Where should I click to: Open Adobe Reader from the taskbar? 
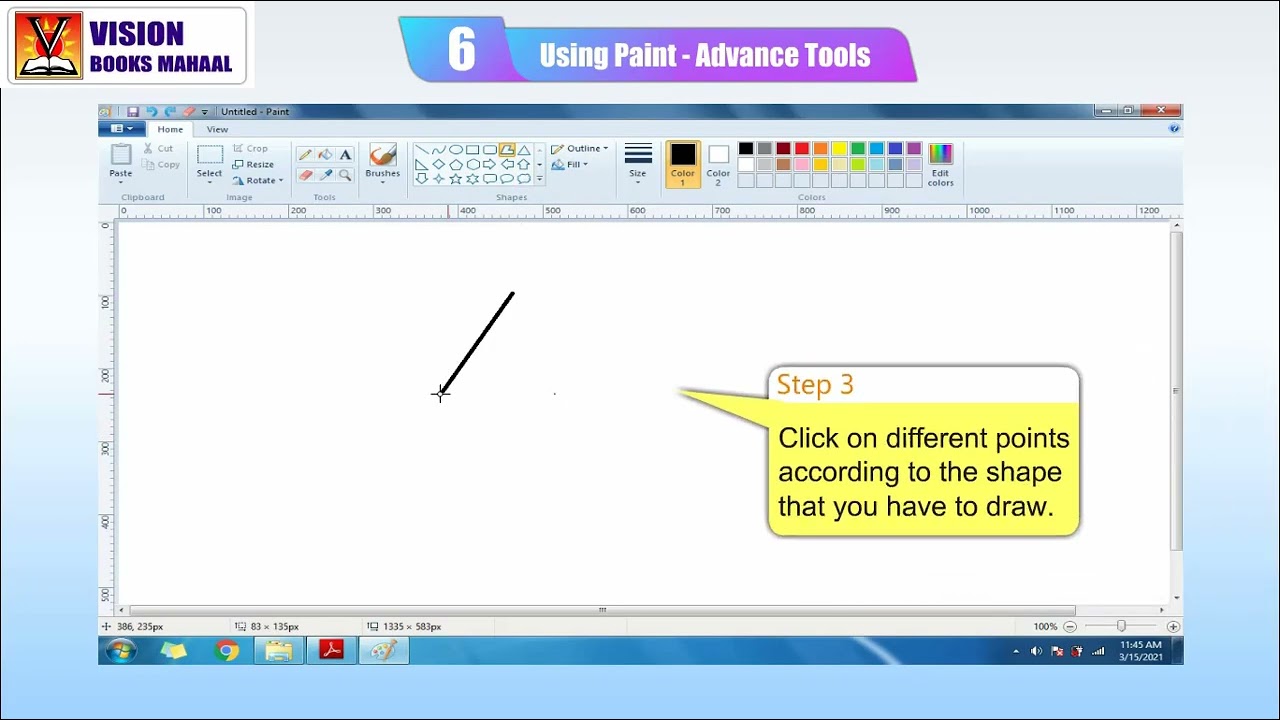(331, 651)
